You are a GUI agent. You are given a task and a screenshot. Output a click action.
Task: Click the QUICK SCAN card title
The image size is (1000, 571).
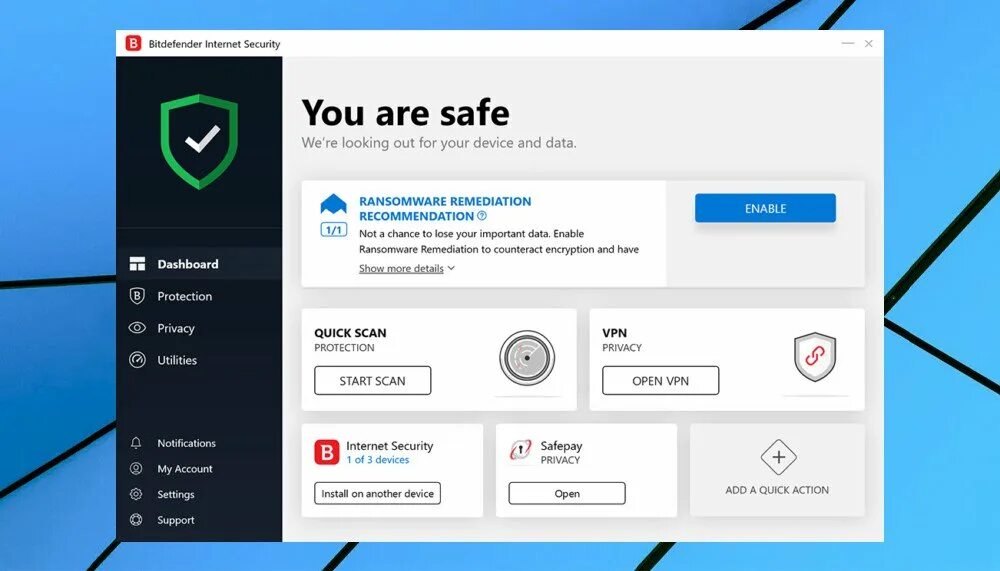[x=350, y=333]
